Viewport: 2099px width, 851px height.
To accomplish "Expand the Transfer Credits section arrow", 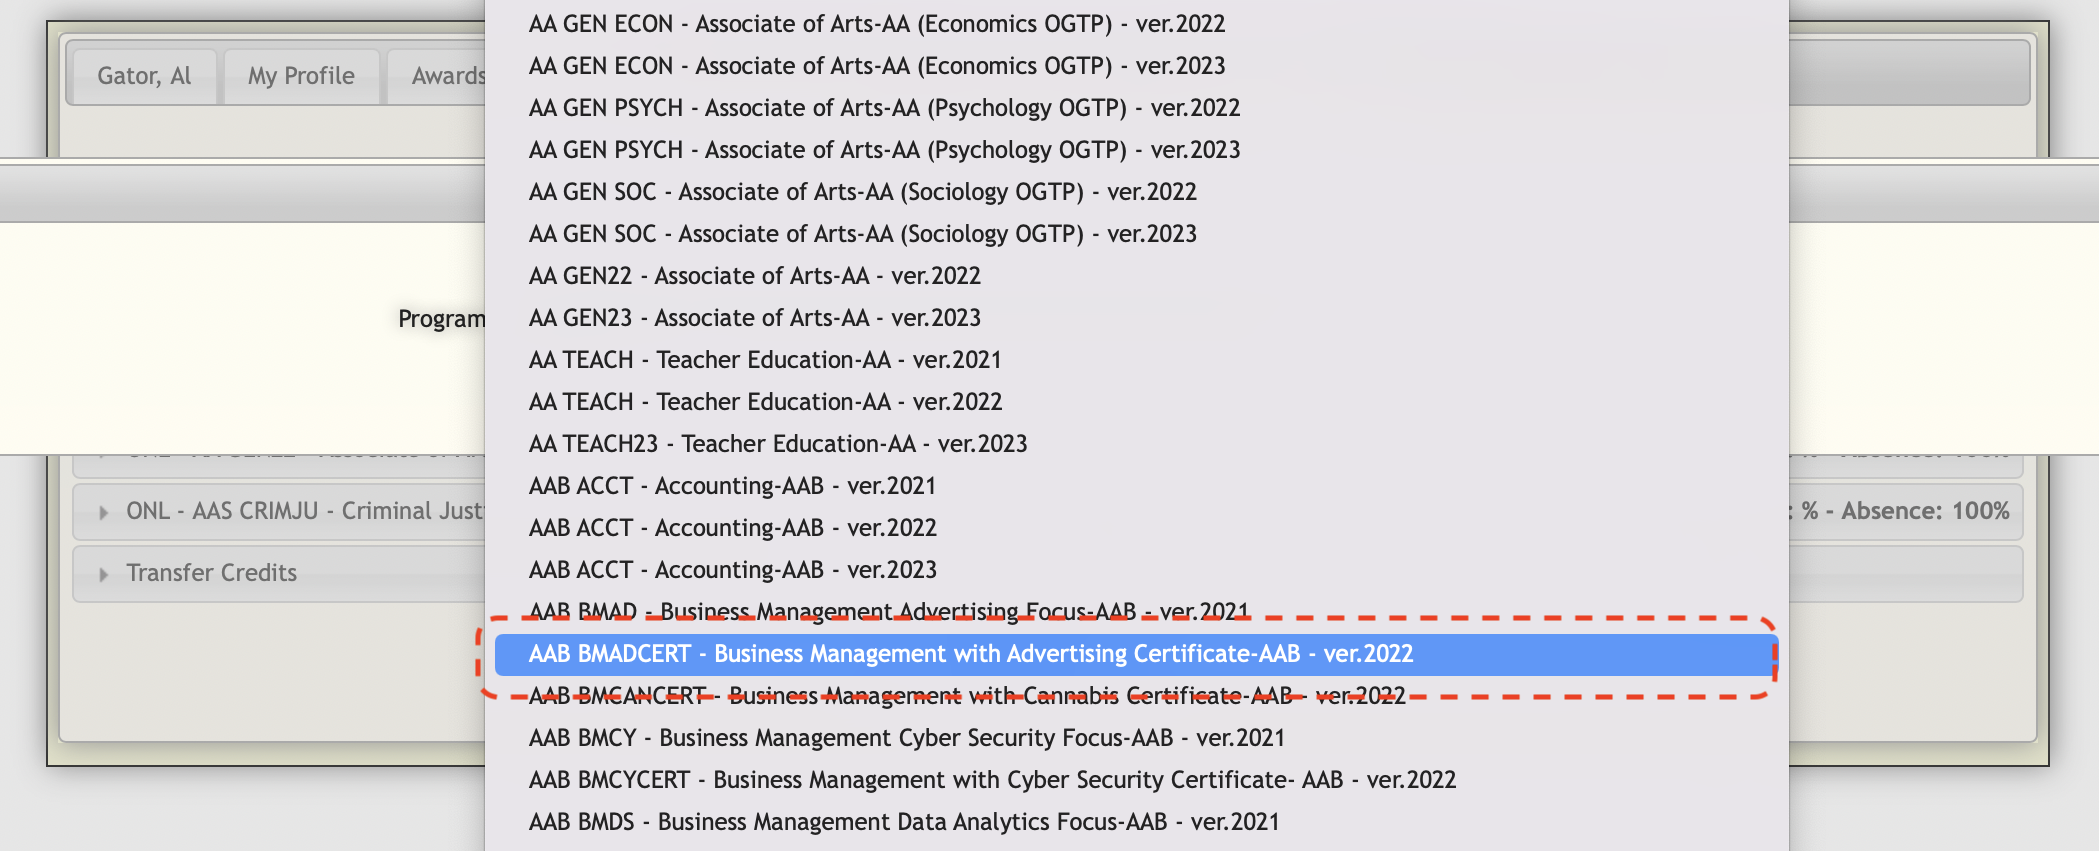I will pyautogui.click(x=103, y=574).
